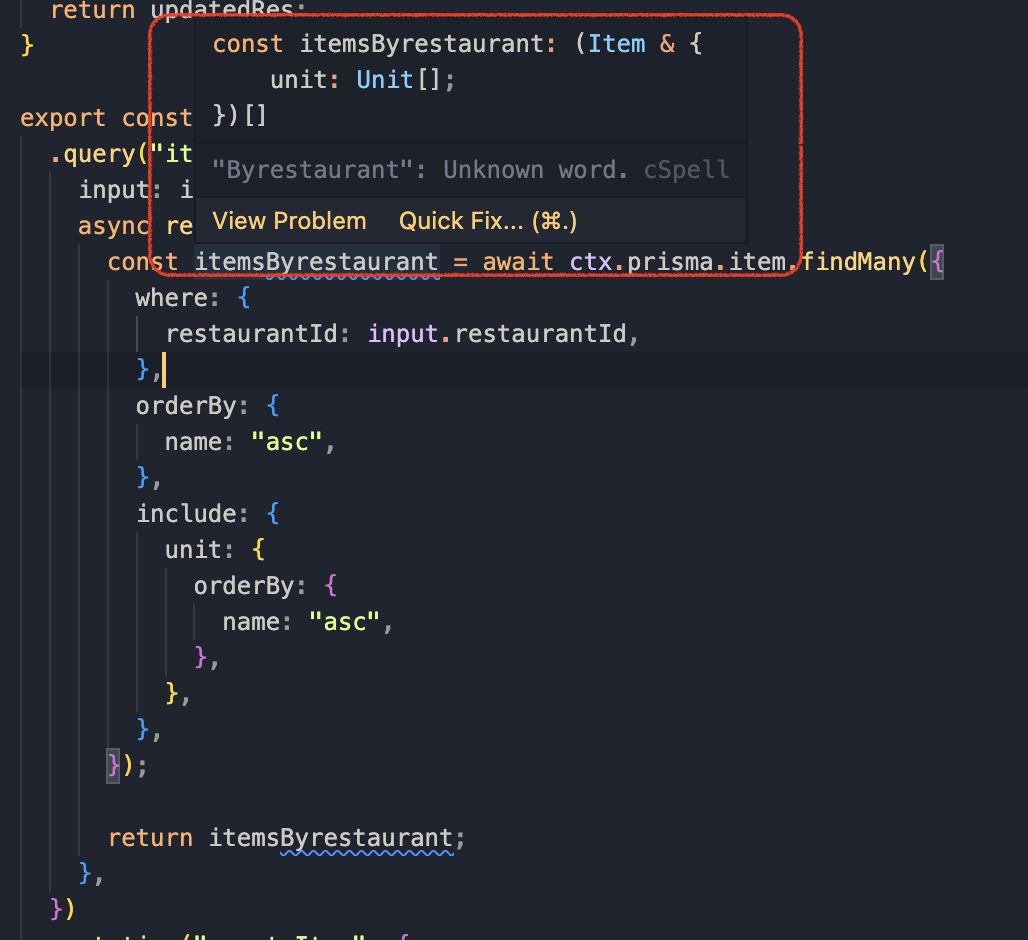The height and width of the screenshot is (940, 1028).
Task: Click itemsByrestaurant in the const declaration
Action: pos(316,262)
